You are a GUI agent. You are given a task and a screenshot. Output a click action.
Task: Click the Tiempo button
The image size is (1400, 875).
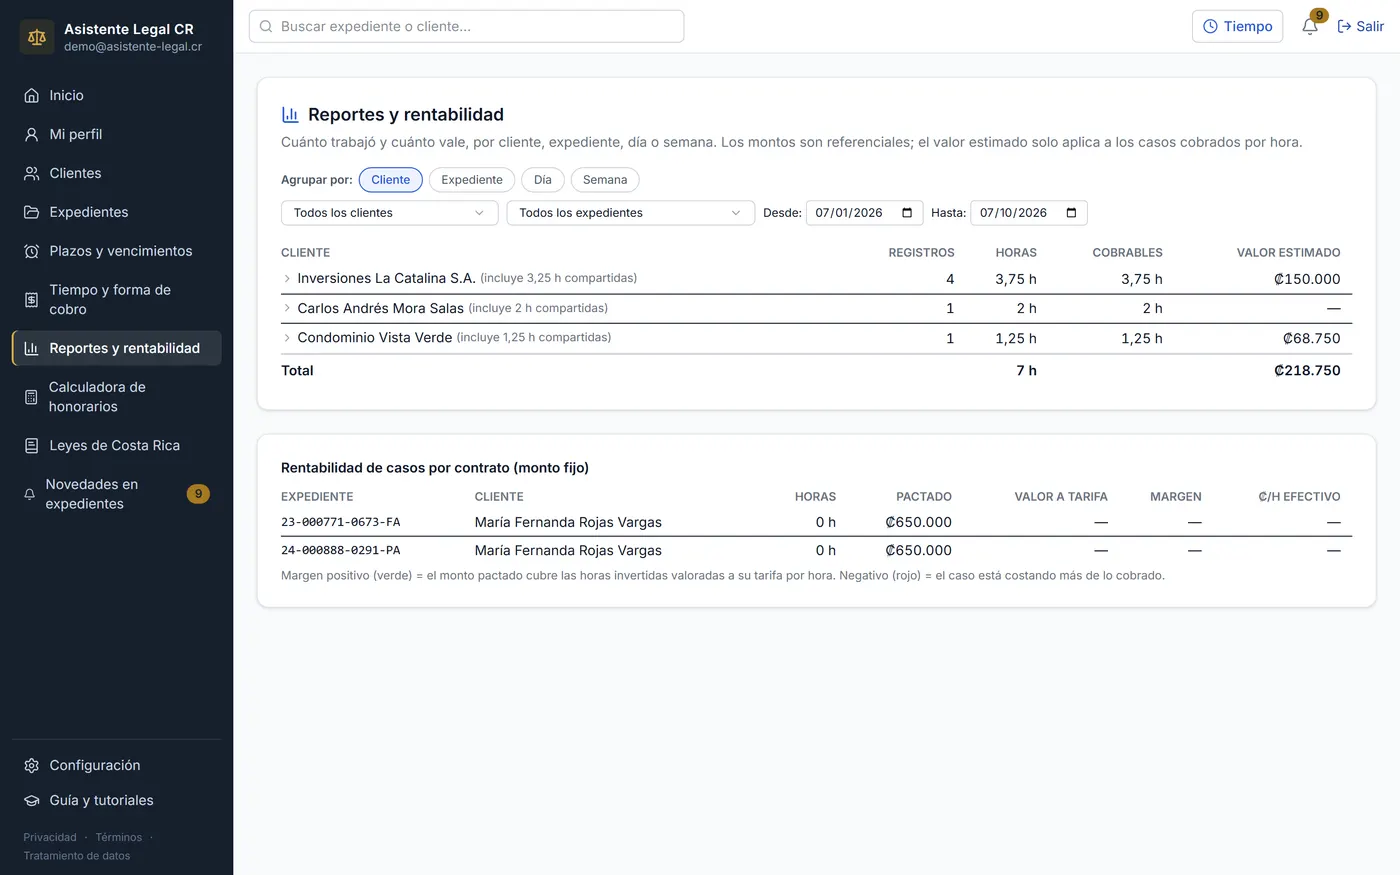[1237, 27]
